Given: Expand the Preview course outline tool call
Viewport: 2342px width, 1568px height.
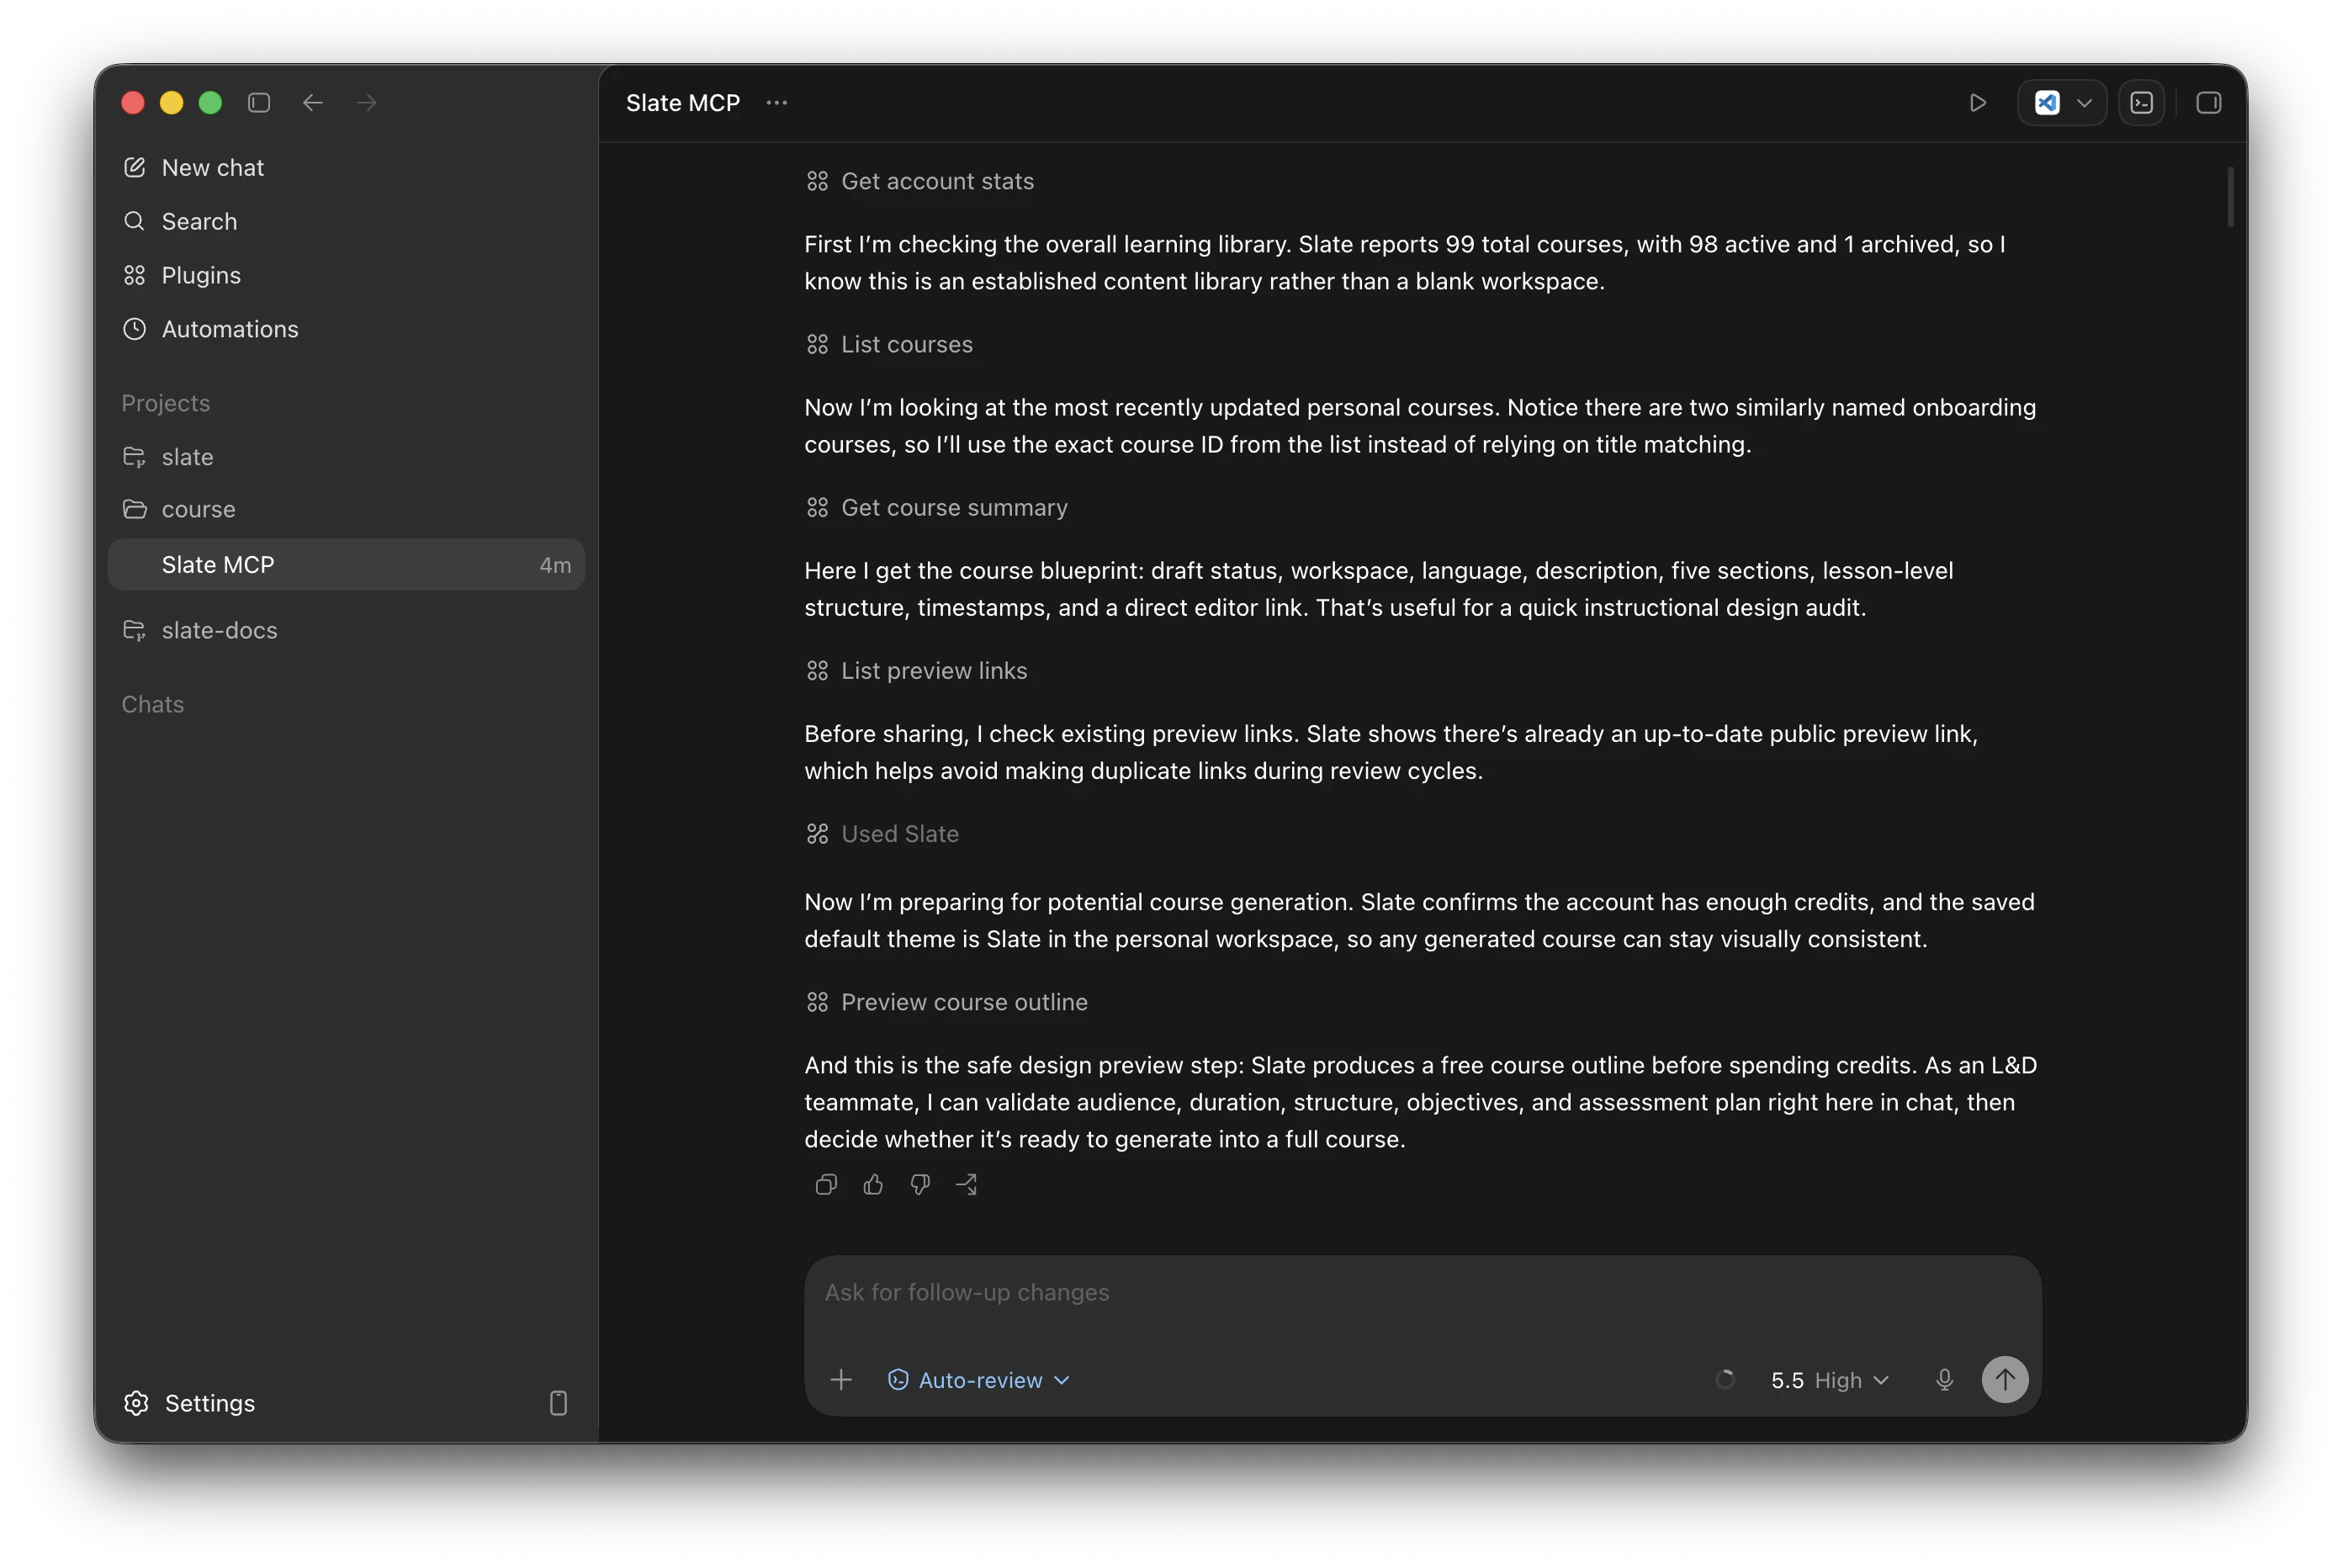Looking at the screenshot, I should click(947, 1002).
